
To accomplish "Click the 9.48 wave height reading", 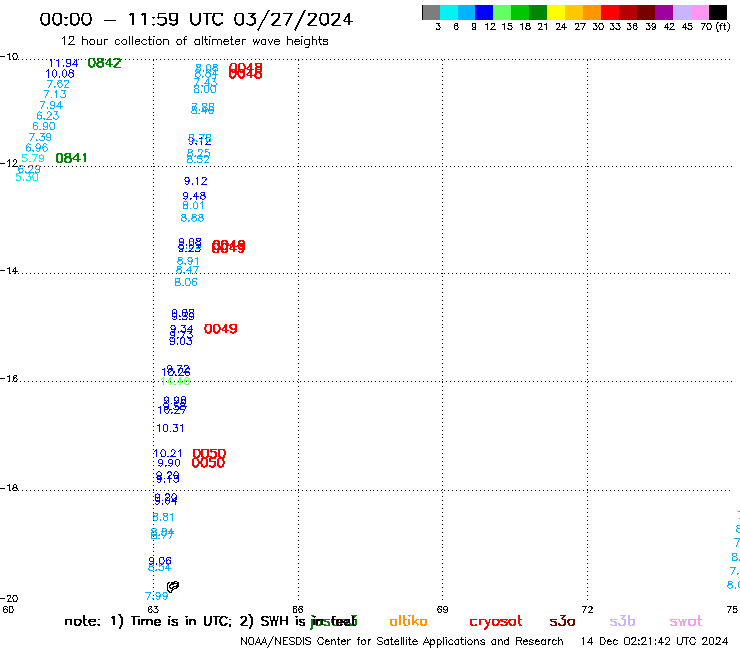I will click(x=194, y=196).
